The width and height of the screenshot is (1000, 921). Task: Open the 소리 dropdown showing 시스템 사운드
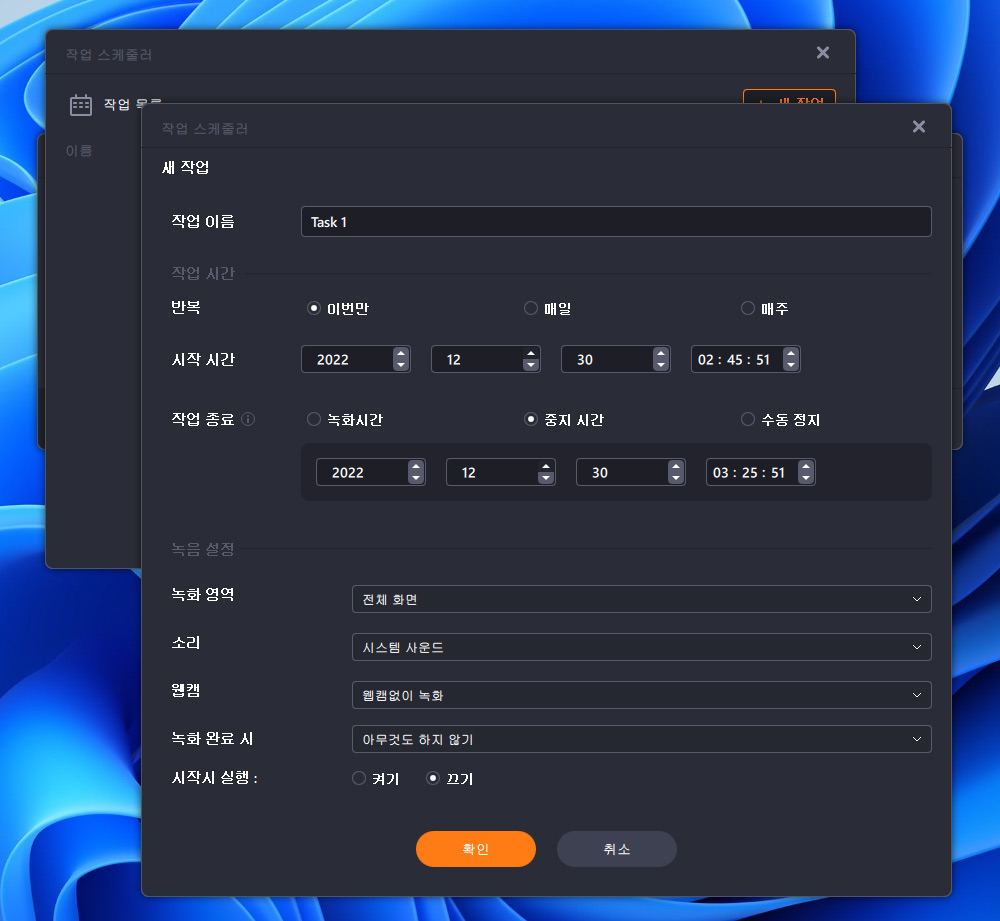(642, 647)
